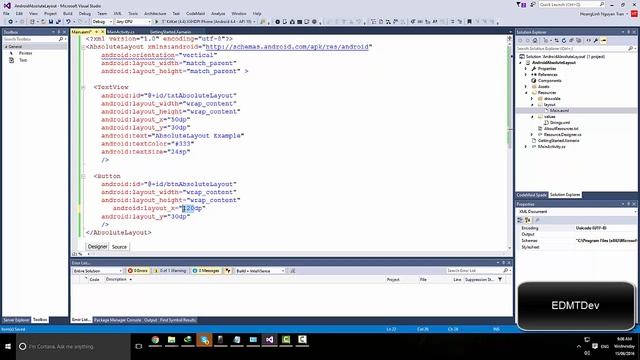Click View Code icon in Solution Explorer toolbar
640x360 pixels.
pos(588,40)
